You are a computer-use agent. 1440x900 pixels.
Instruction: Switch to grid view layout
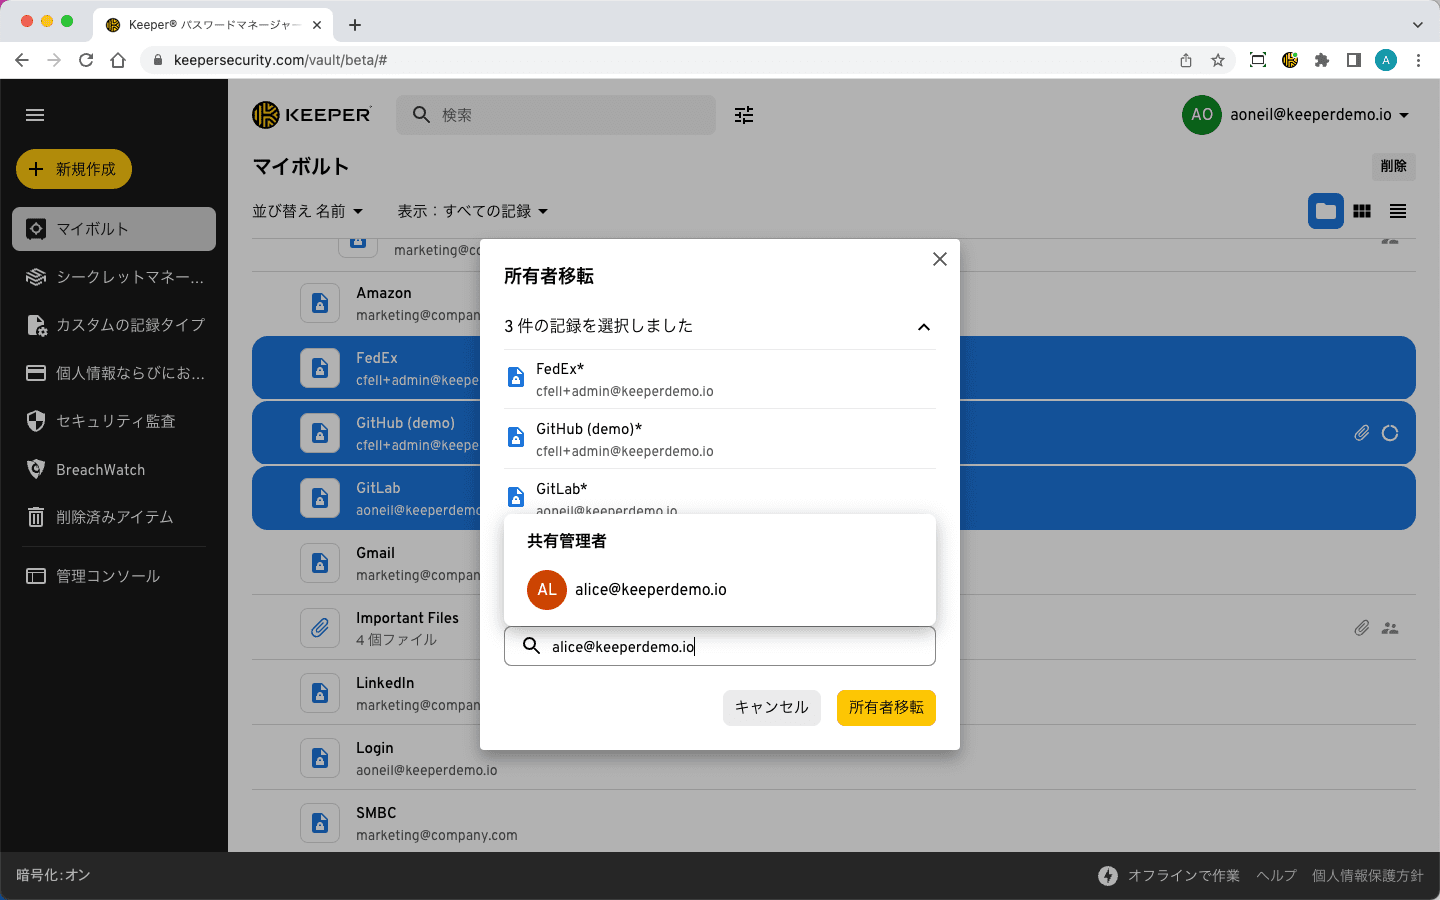tap(1362, 211)
